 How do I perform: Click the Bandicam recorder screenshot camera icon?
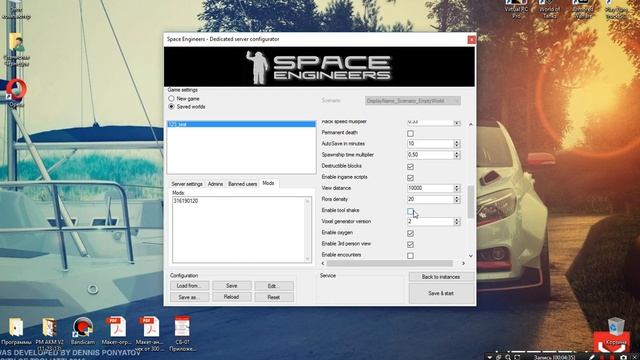point(623,357)
